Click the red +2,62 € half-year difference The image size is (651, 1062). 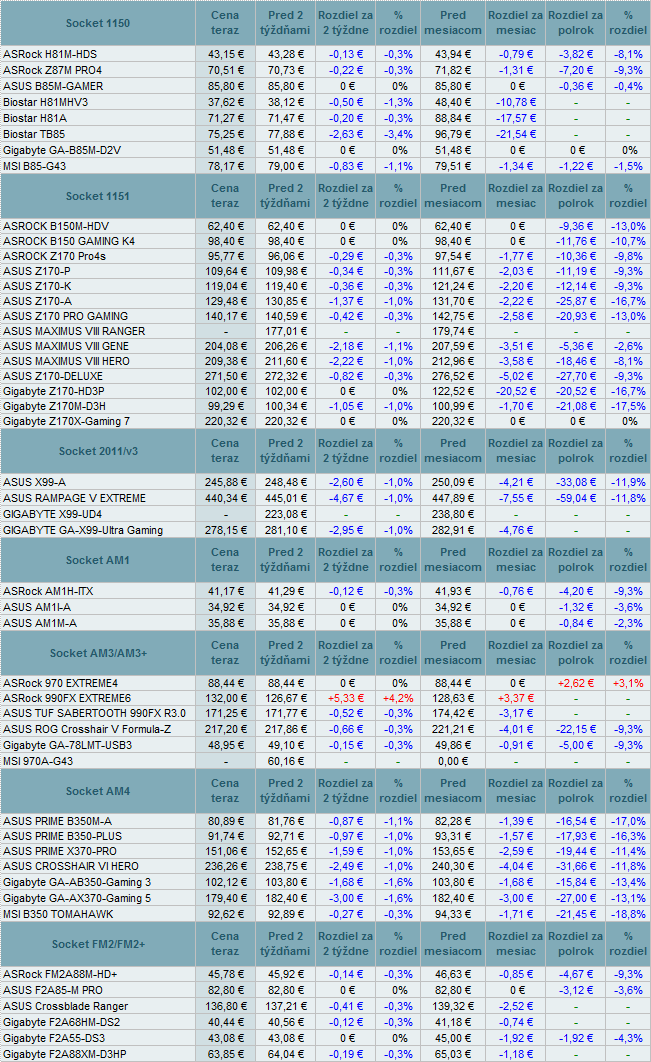pos(576,683)
